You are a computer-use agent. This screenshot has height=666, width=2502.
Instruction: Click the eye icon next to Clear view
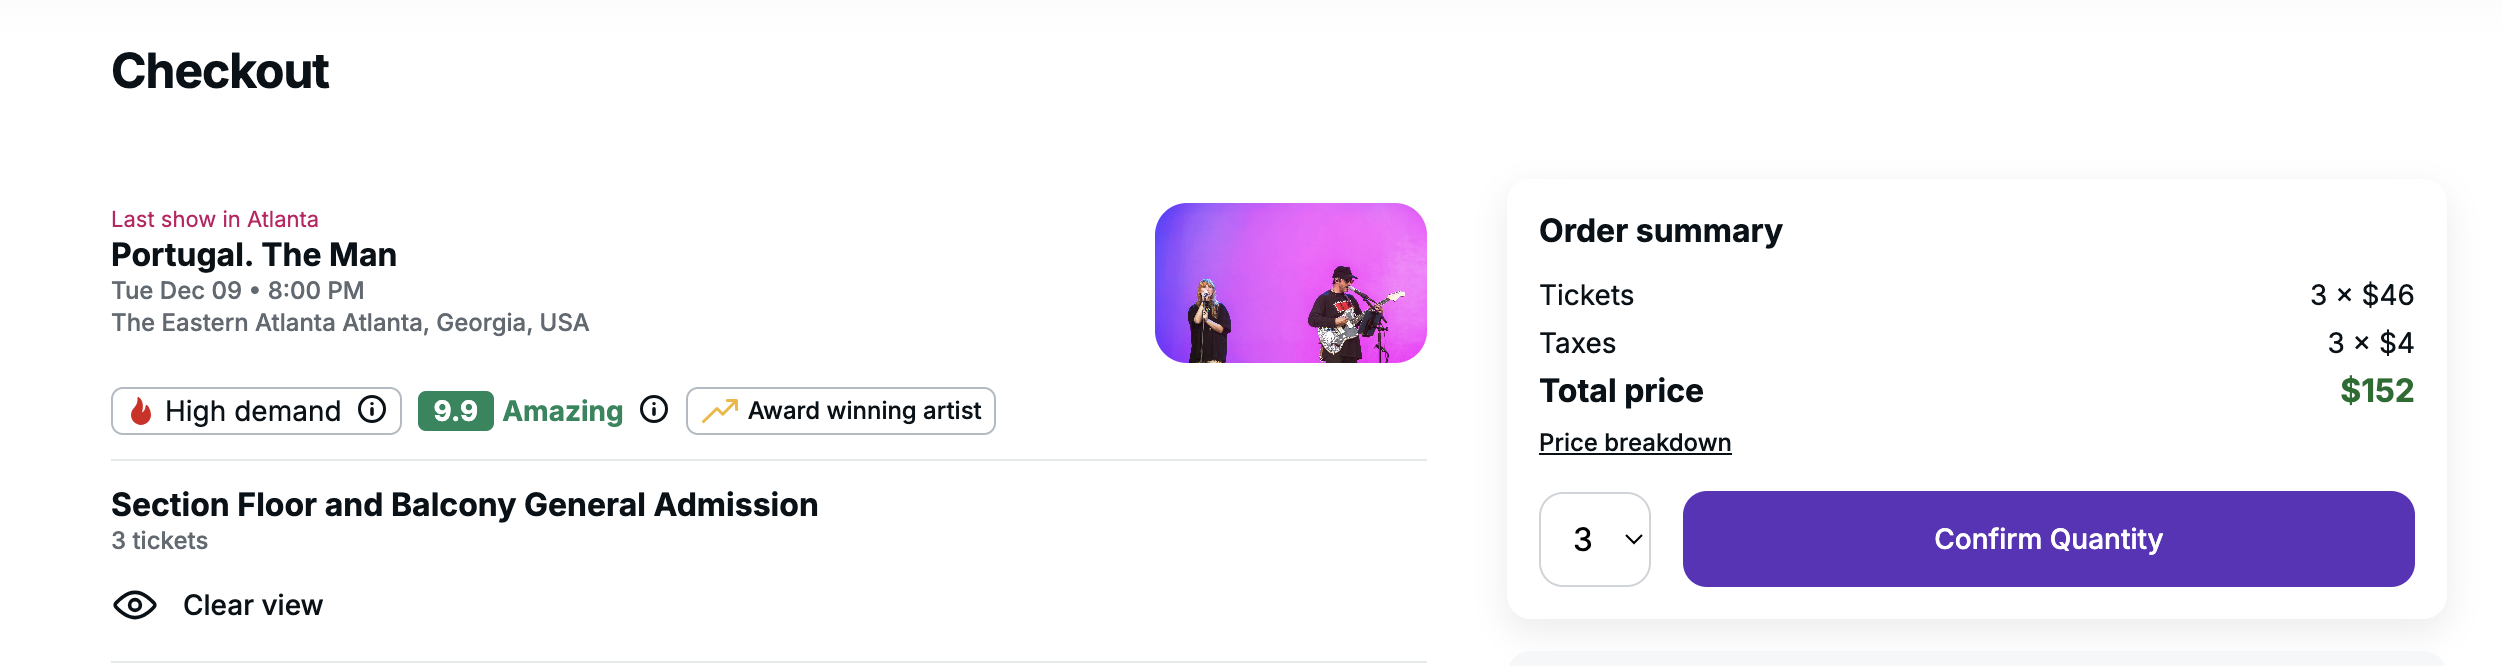coord(133,605)
